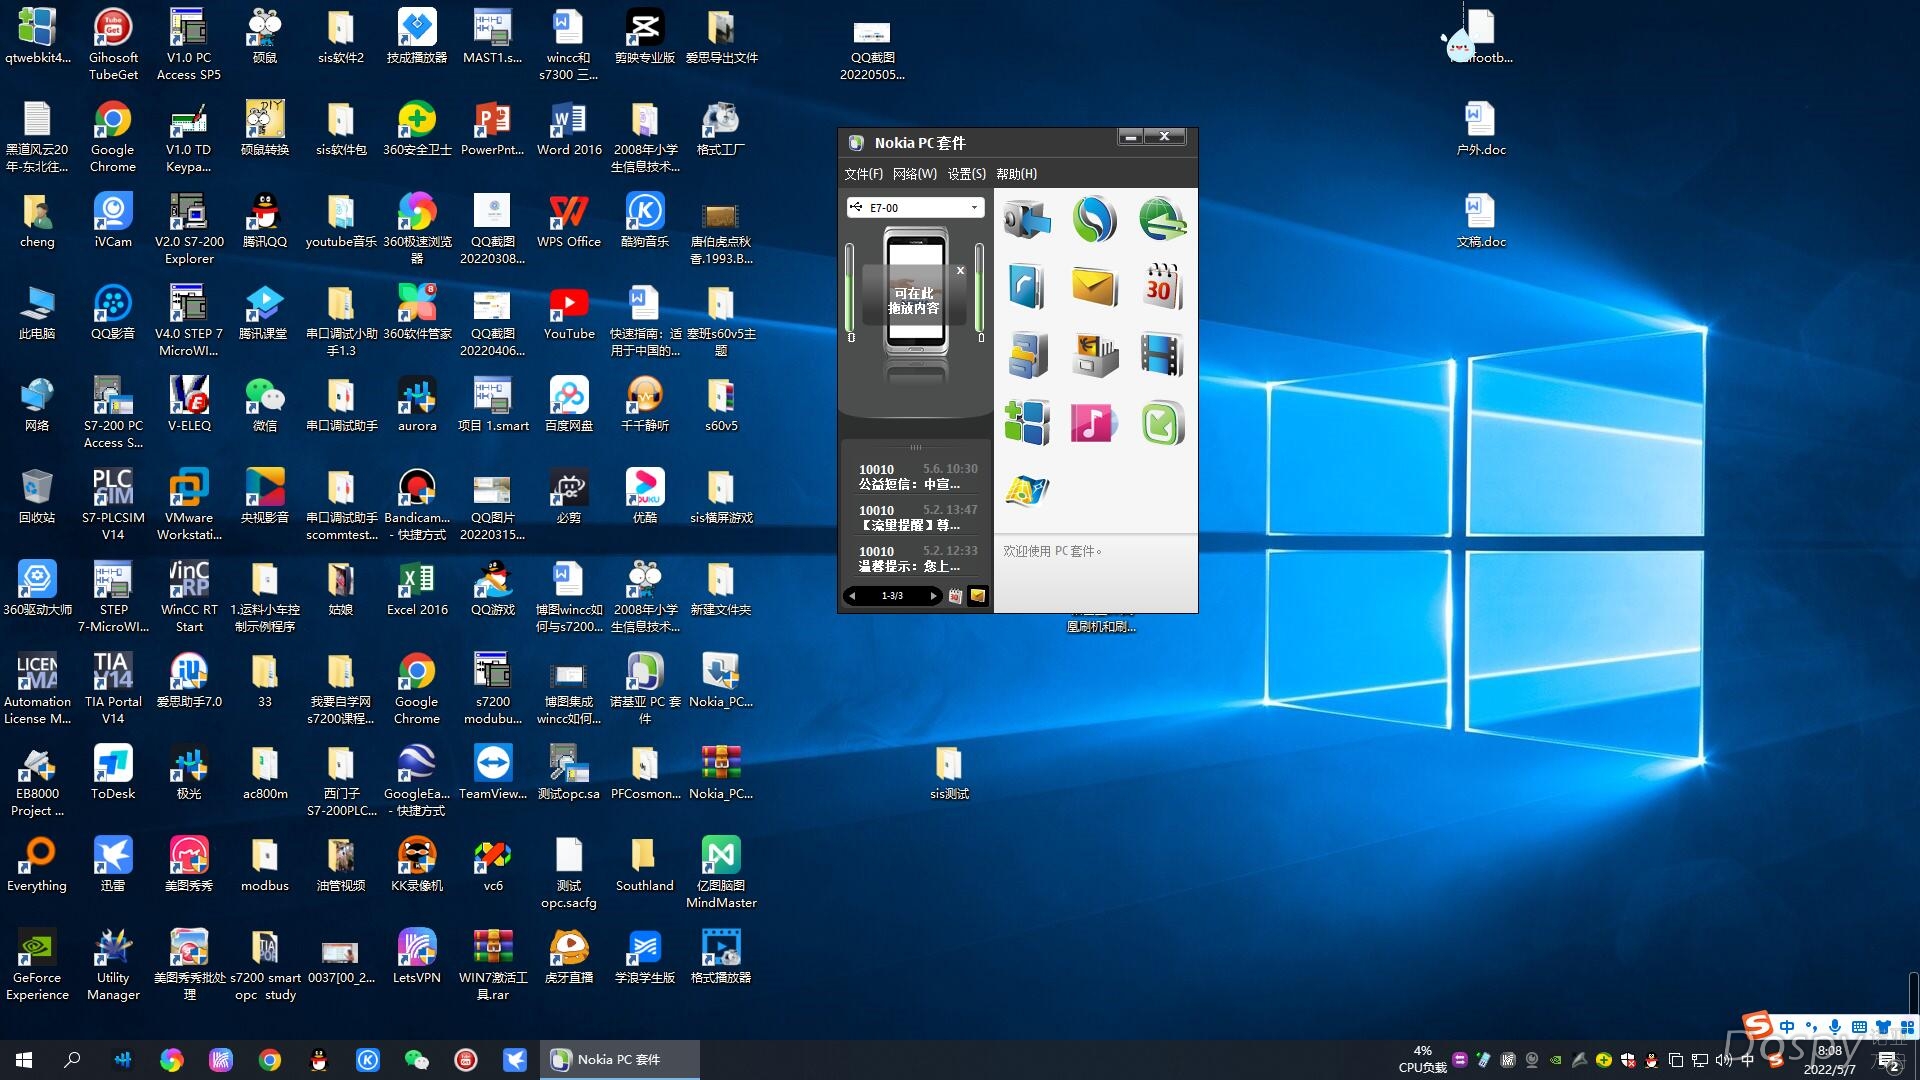1920x1080 pixels.
Task: Open the Map Loader folded map icon
Action: [x=1027, y=490]
